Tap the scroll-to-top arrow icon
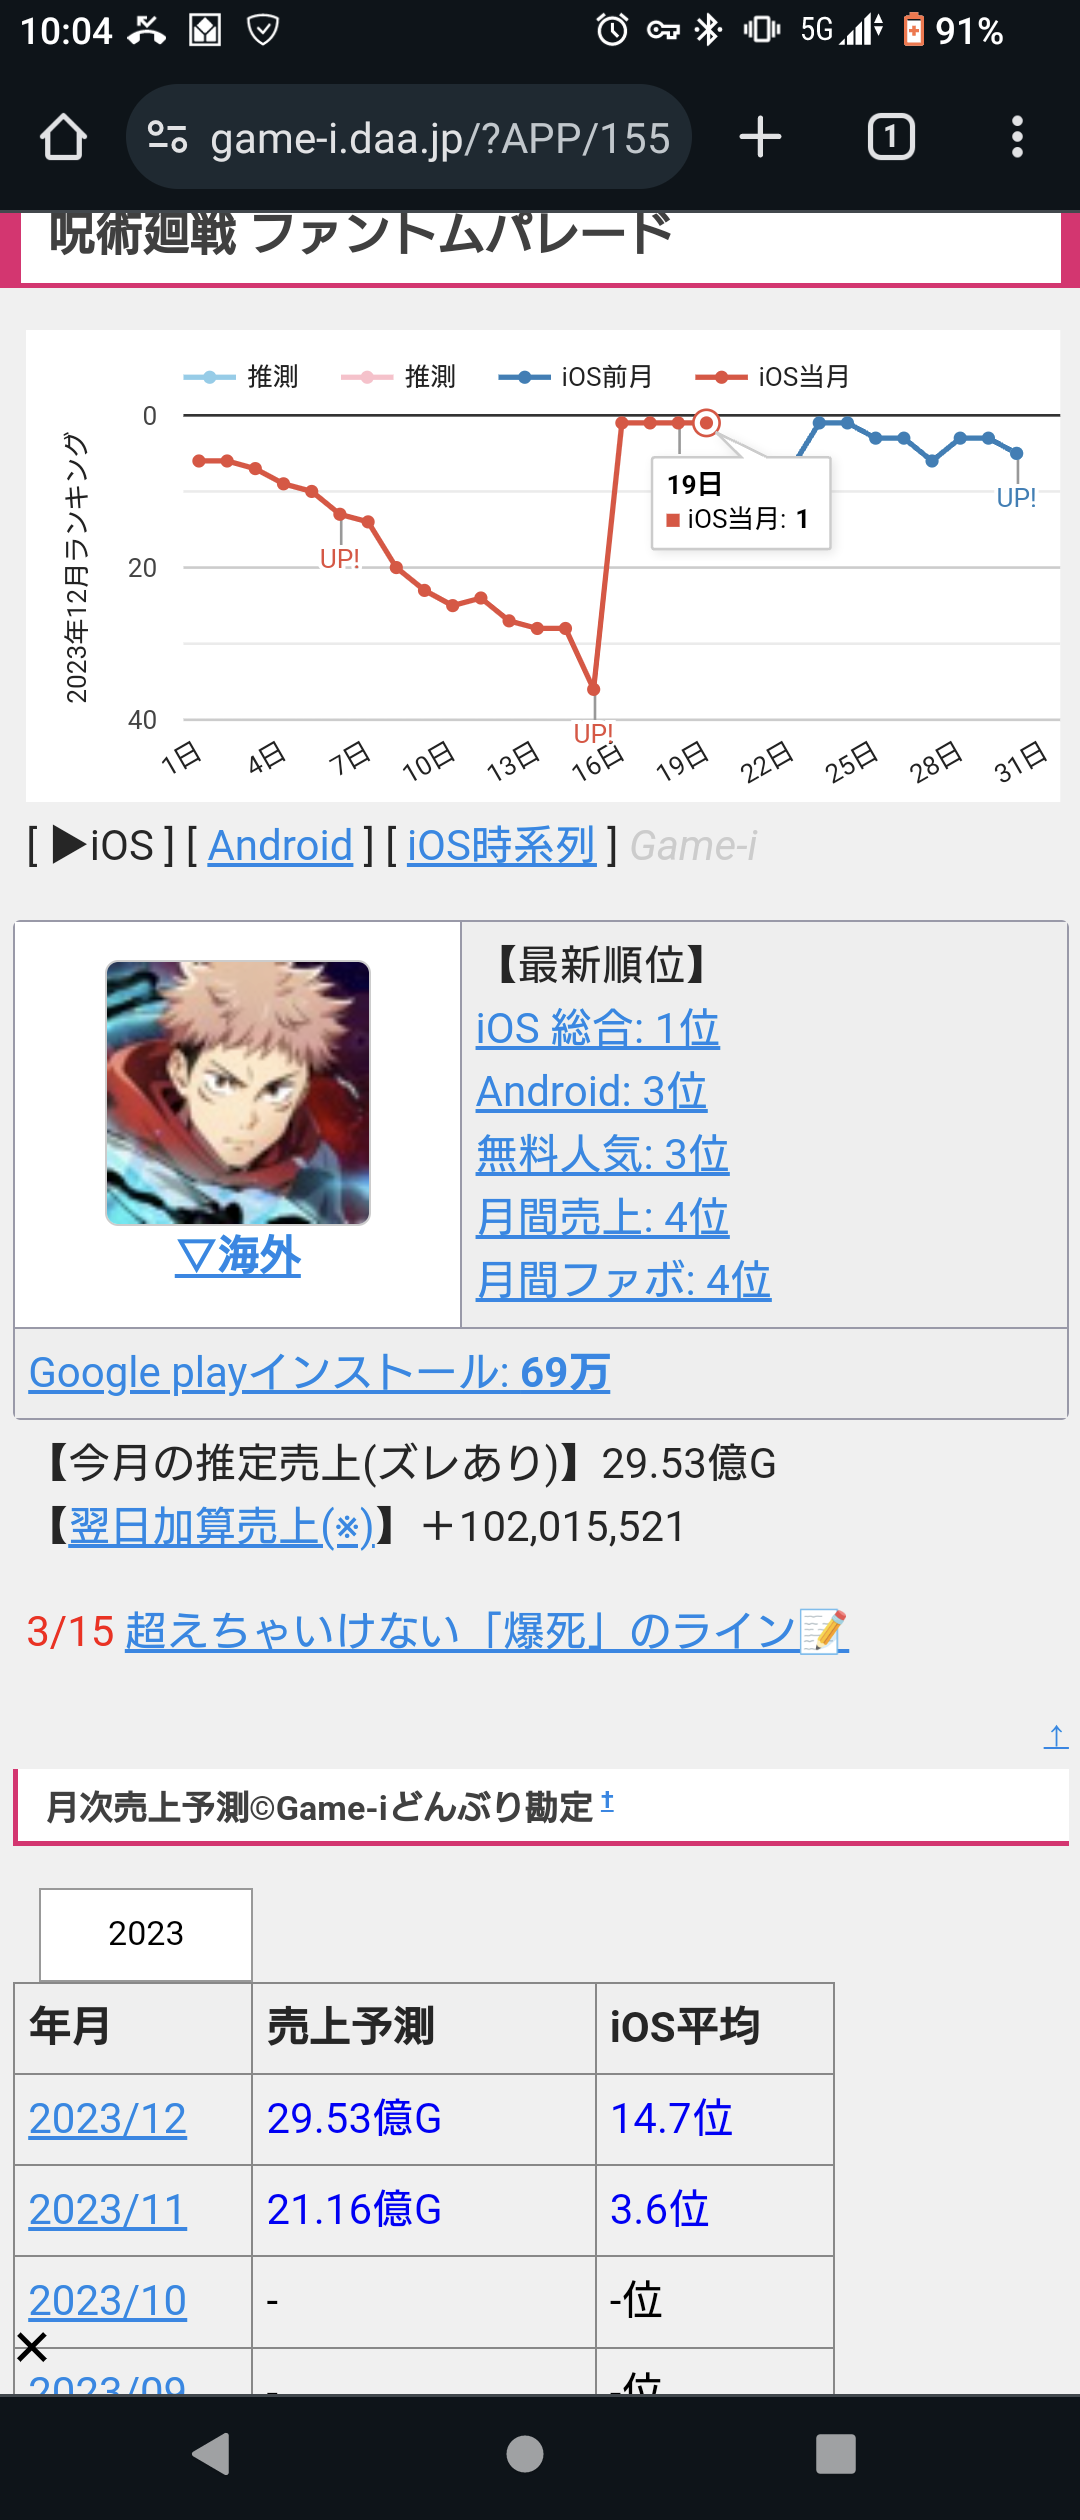 pyautogui.click(x=1056, y=1737)
